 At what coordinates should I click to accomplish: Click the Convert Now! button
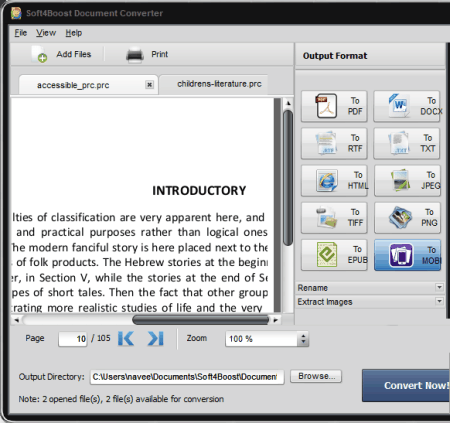pyautogui.click(x=406, y=385)
